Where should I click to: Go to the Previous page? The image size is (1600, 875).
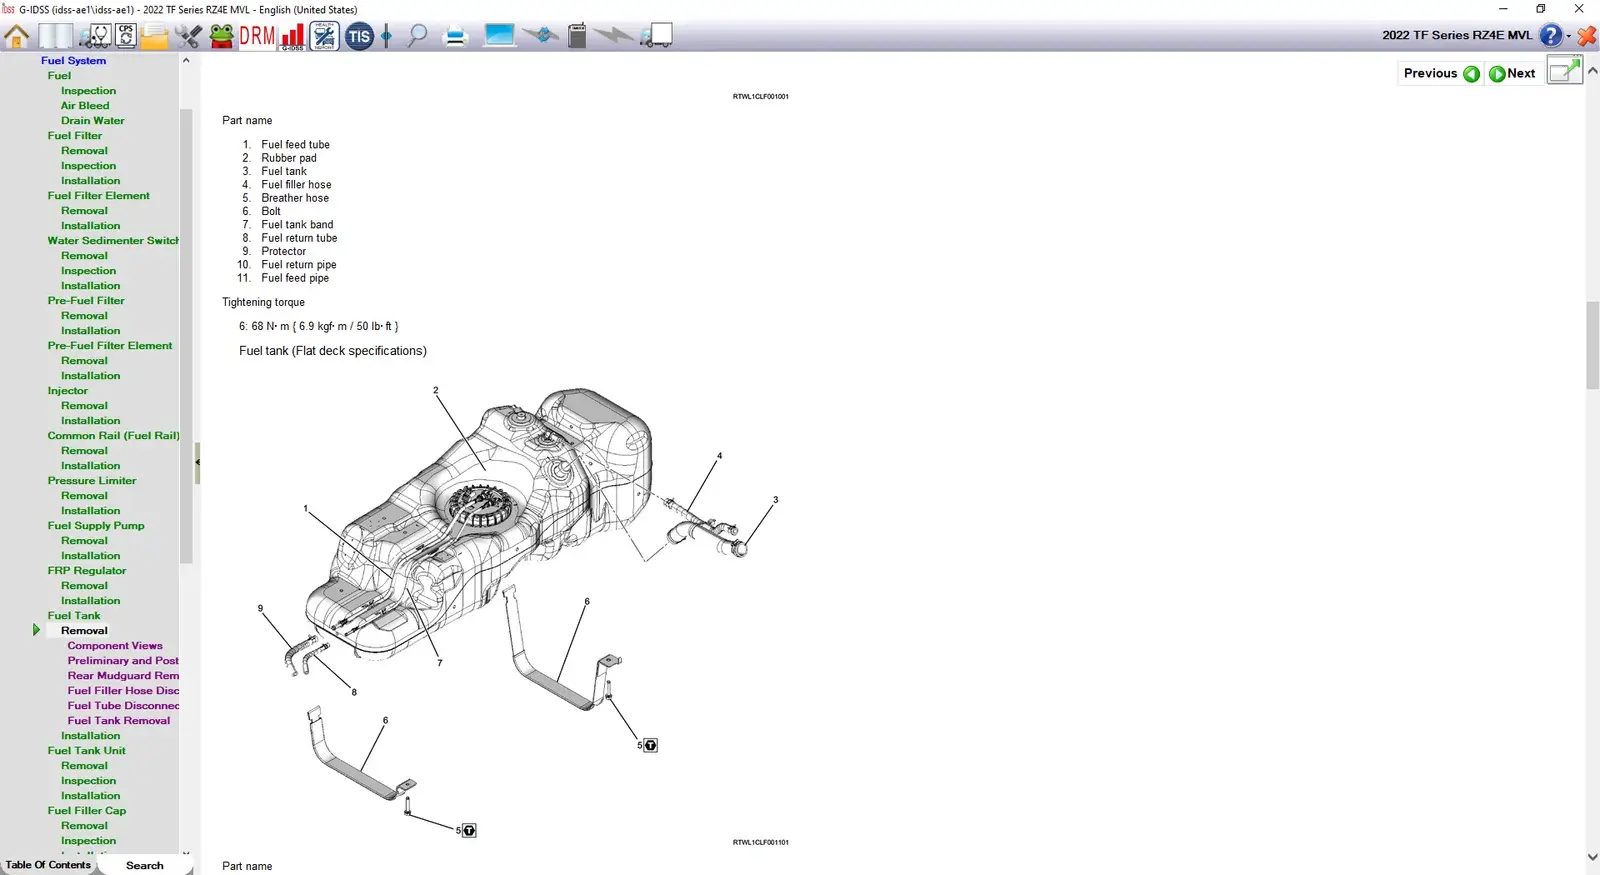point(1440,73)
